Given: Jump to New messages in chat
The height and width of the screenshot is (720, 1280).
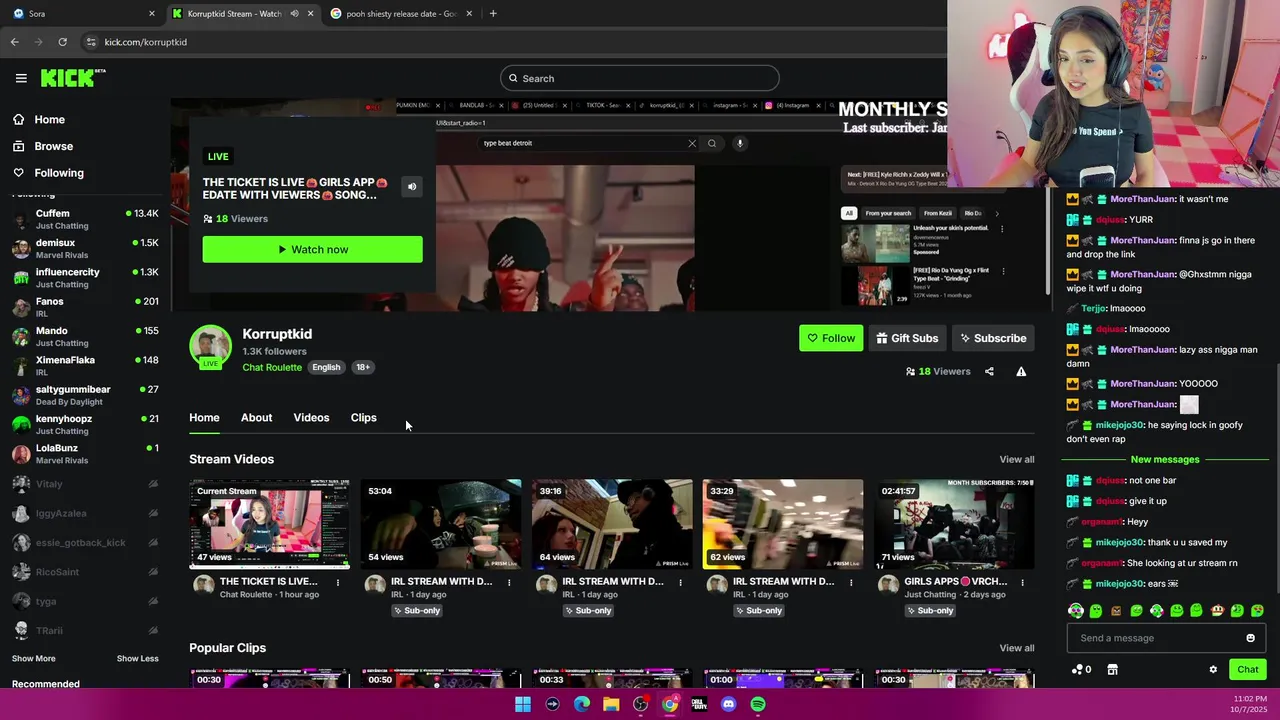Looking at the screenshot, I should tap(1164, 460).
